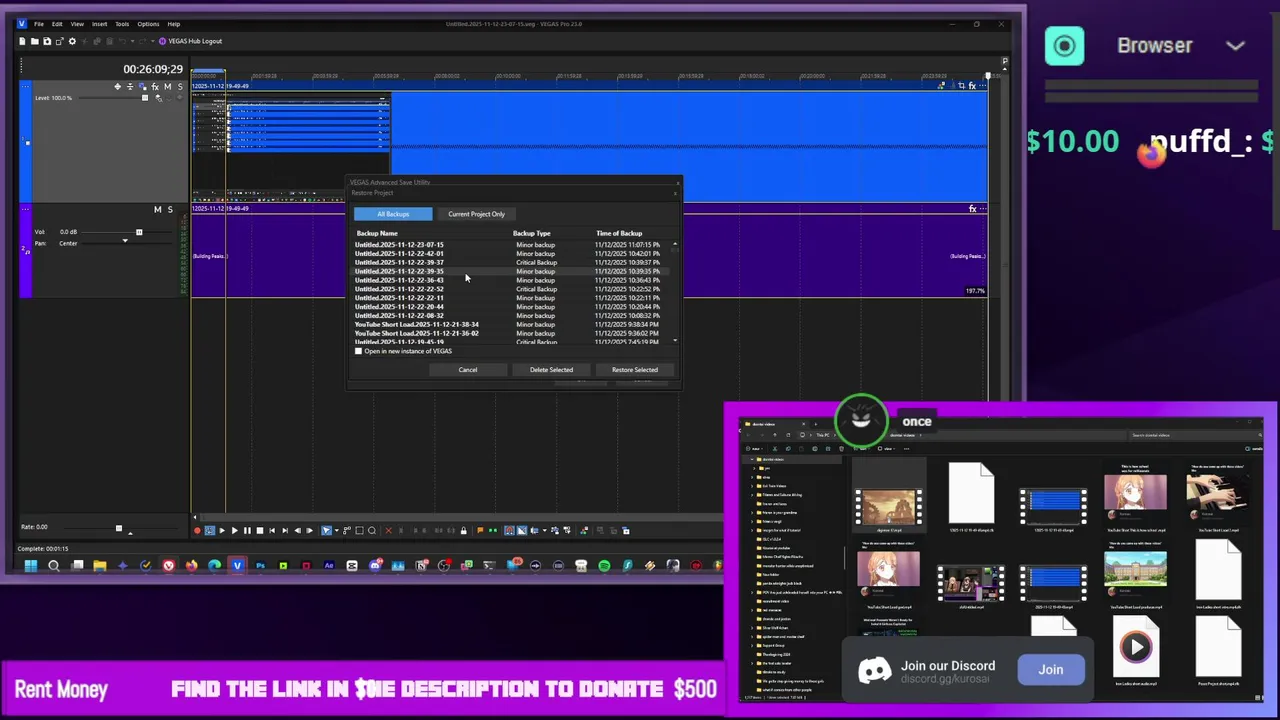Open the Tools menu
Image resolution: width=1280 pixels, height=720 pixels.
(x=122, y=24)
